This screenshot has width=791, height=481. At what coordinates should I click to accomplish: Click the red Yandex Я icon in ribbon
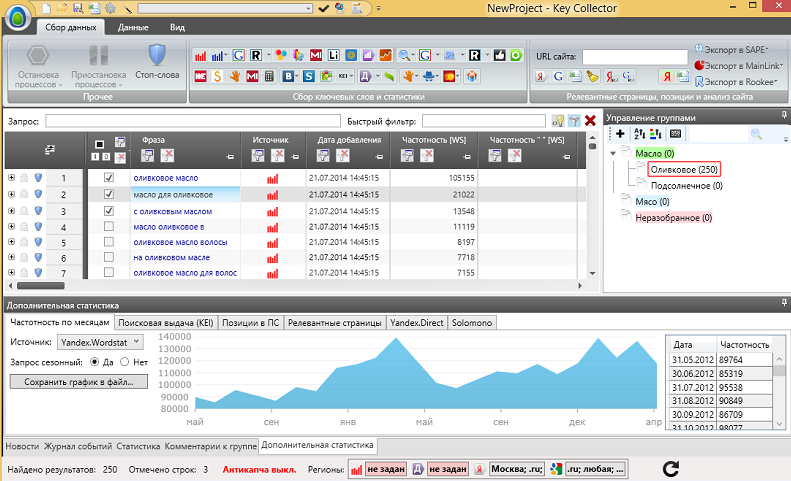(x=667, y=76)
